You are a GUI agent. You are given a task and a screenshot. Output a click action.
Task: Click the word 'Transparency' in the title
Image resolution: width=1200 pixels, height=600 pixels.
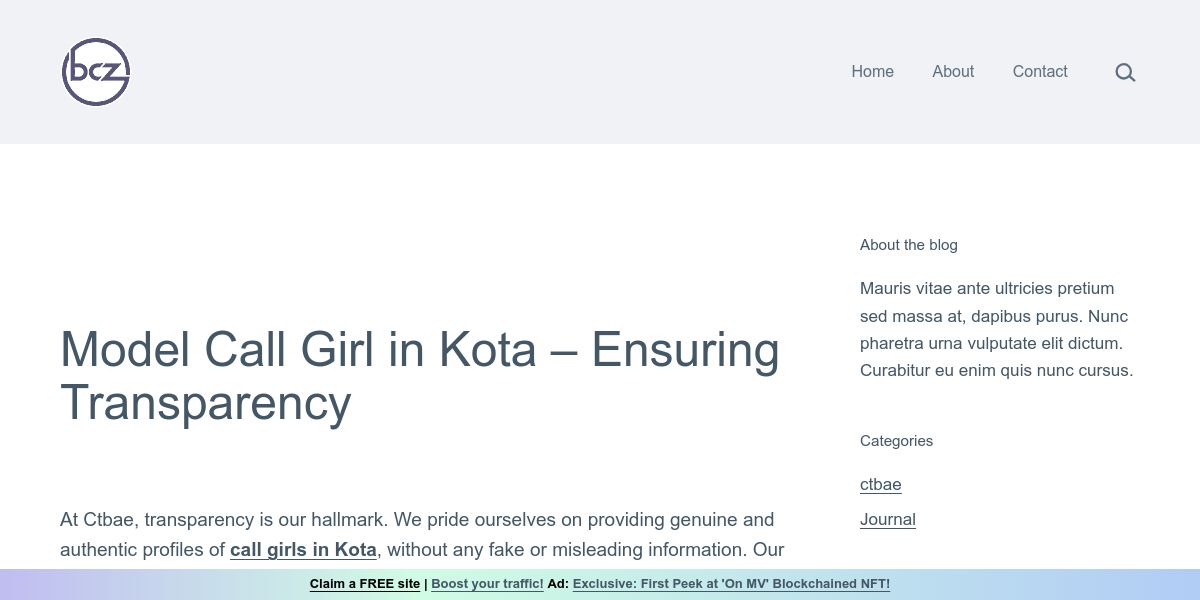click(206, 403)
